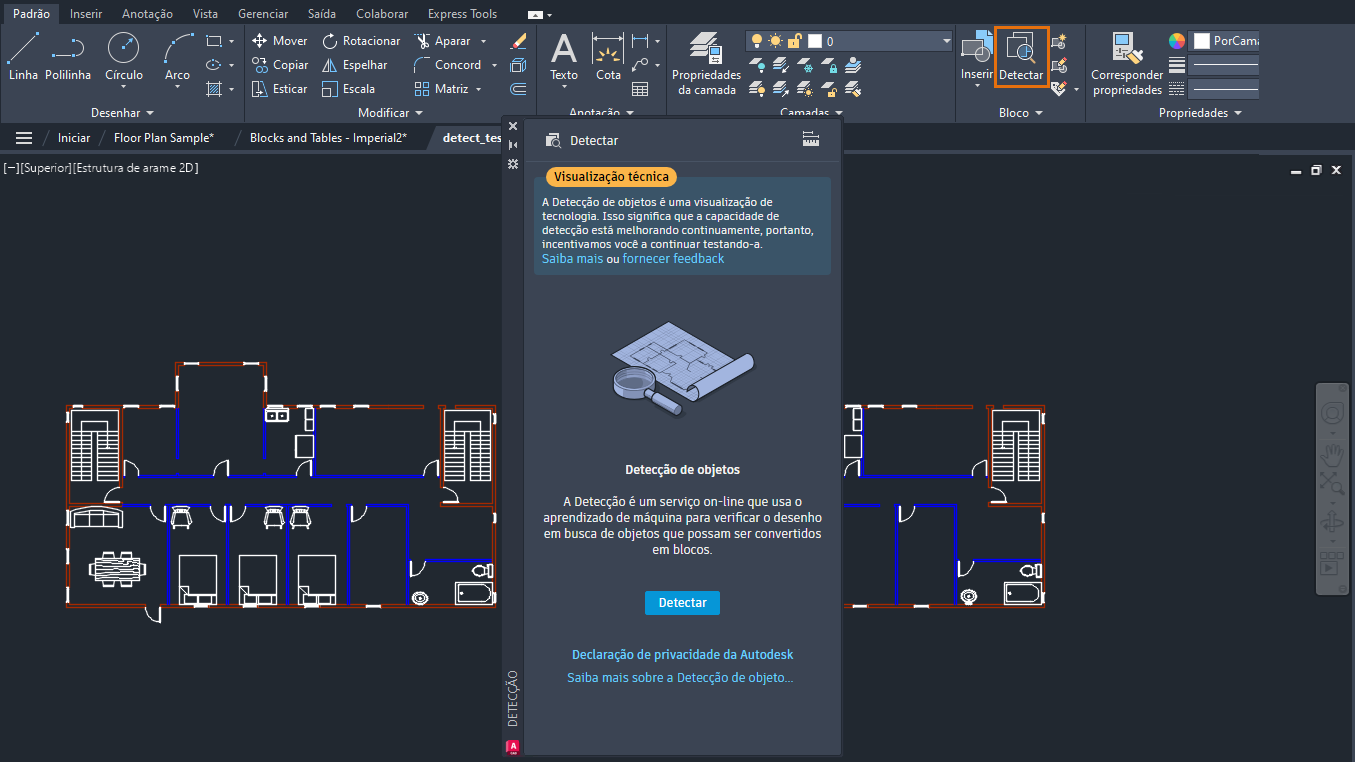1355x762 pixels.
Task: Open the Concord dropdown arrow
Action: pyautogui.click(x=492, y=65)
